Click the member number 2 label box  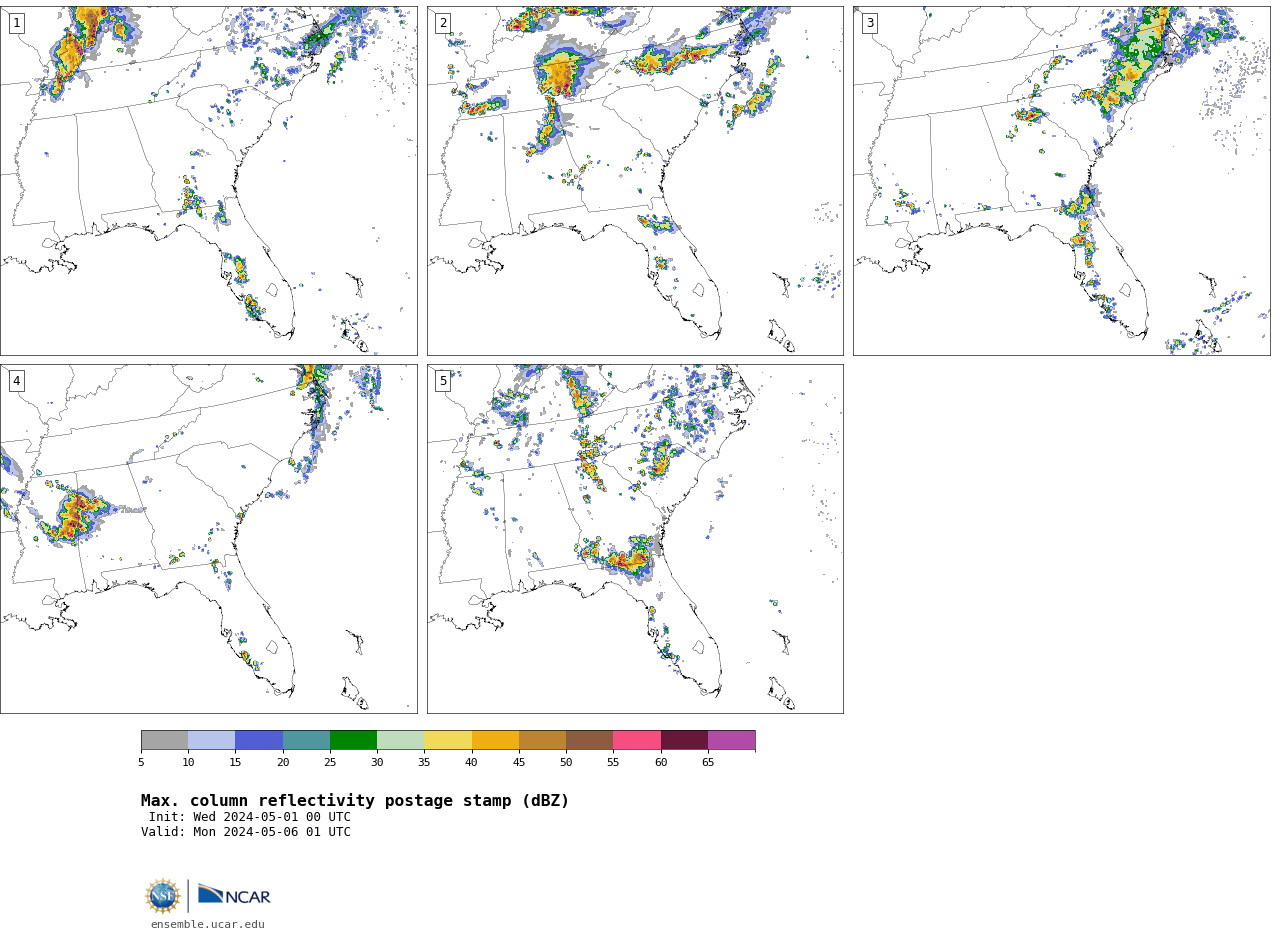click(x=443, y=23)
